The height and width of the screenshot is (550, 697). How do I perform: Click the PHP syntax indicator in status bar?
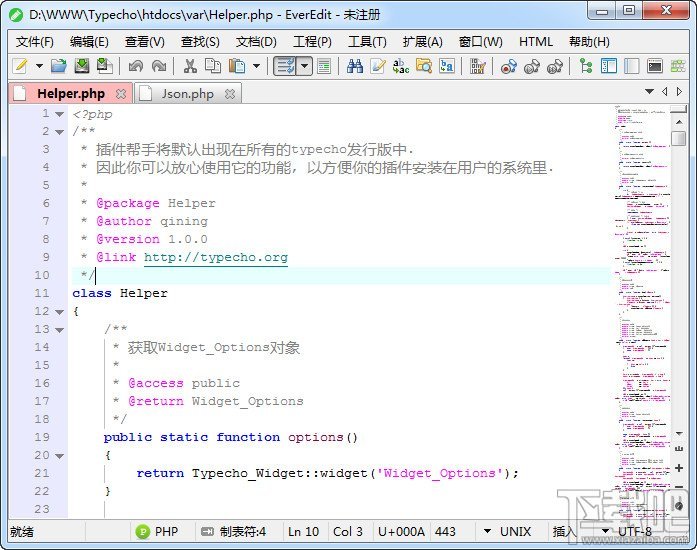(157, 532)
